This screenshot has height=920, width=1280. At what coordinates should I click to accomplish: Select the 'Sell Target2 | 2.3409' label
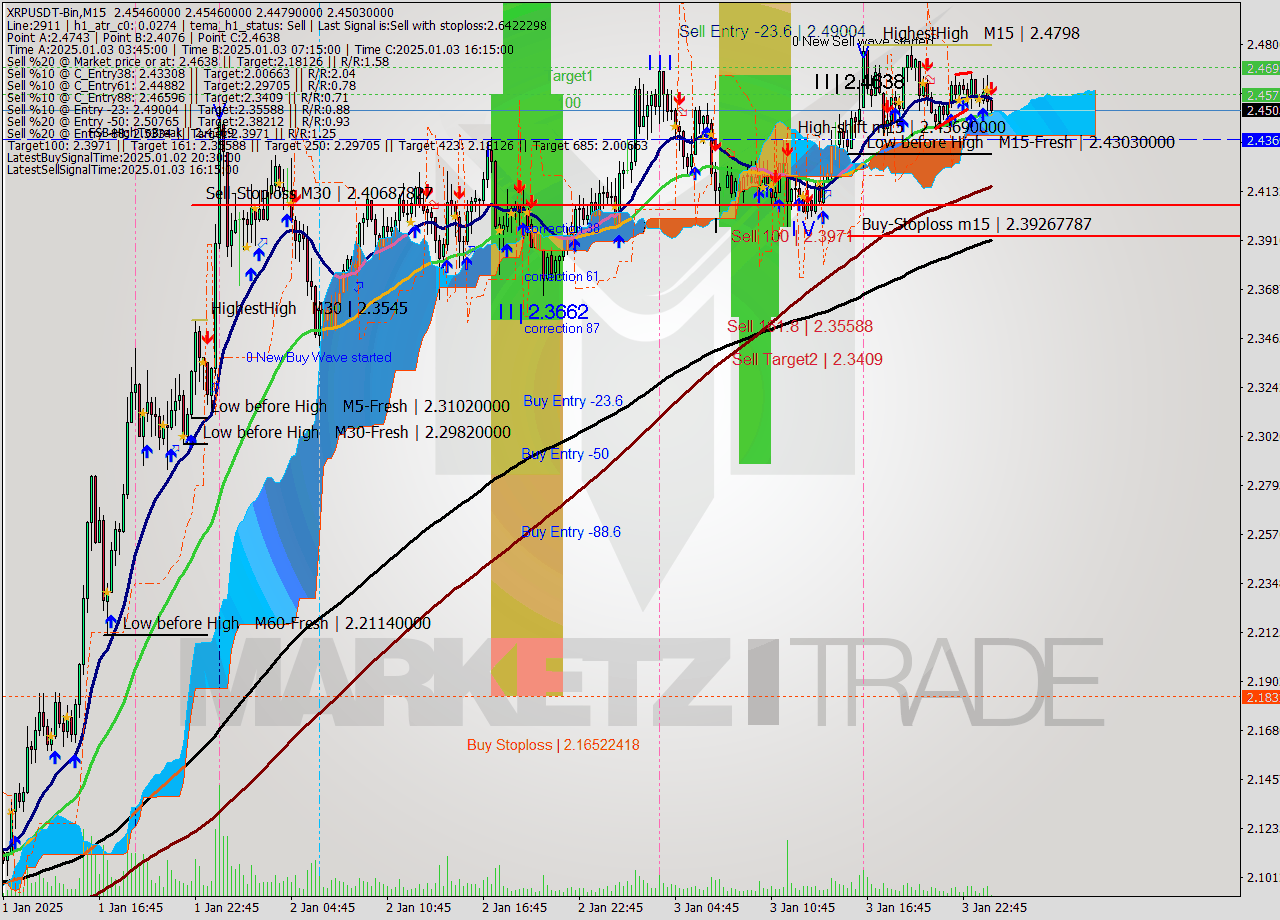coord(807,359)
